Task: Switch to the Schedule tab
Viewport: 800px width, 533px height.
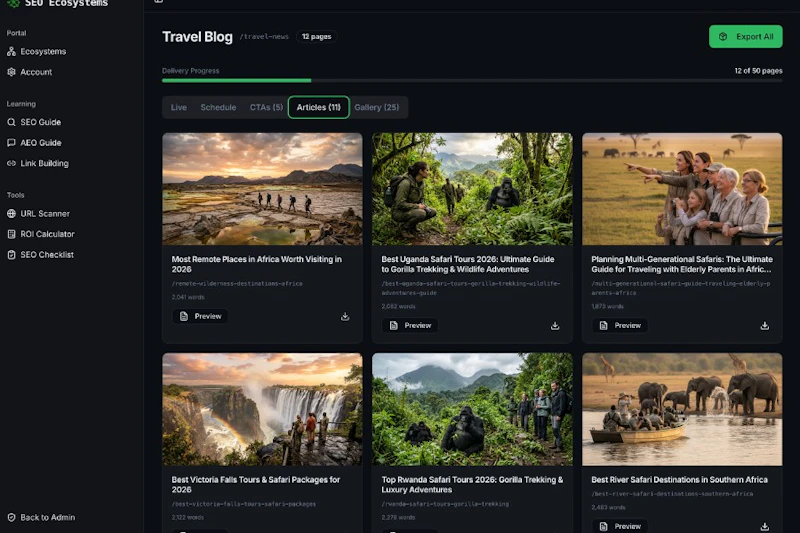Action: coord(218,107)
